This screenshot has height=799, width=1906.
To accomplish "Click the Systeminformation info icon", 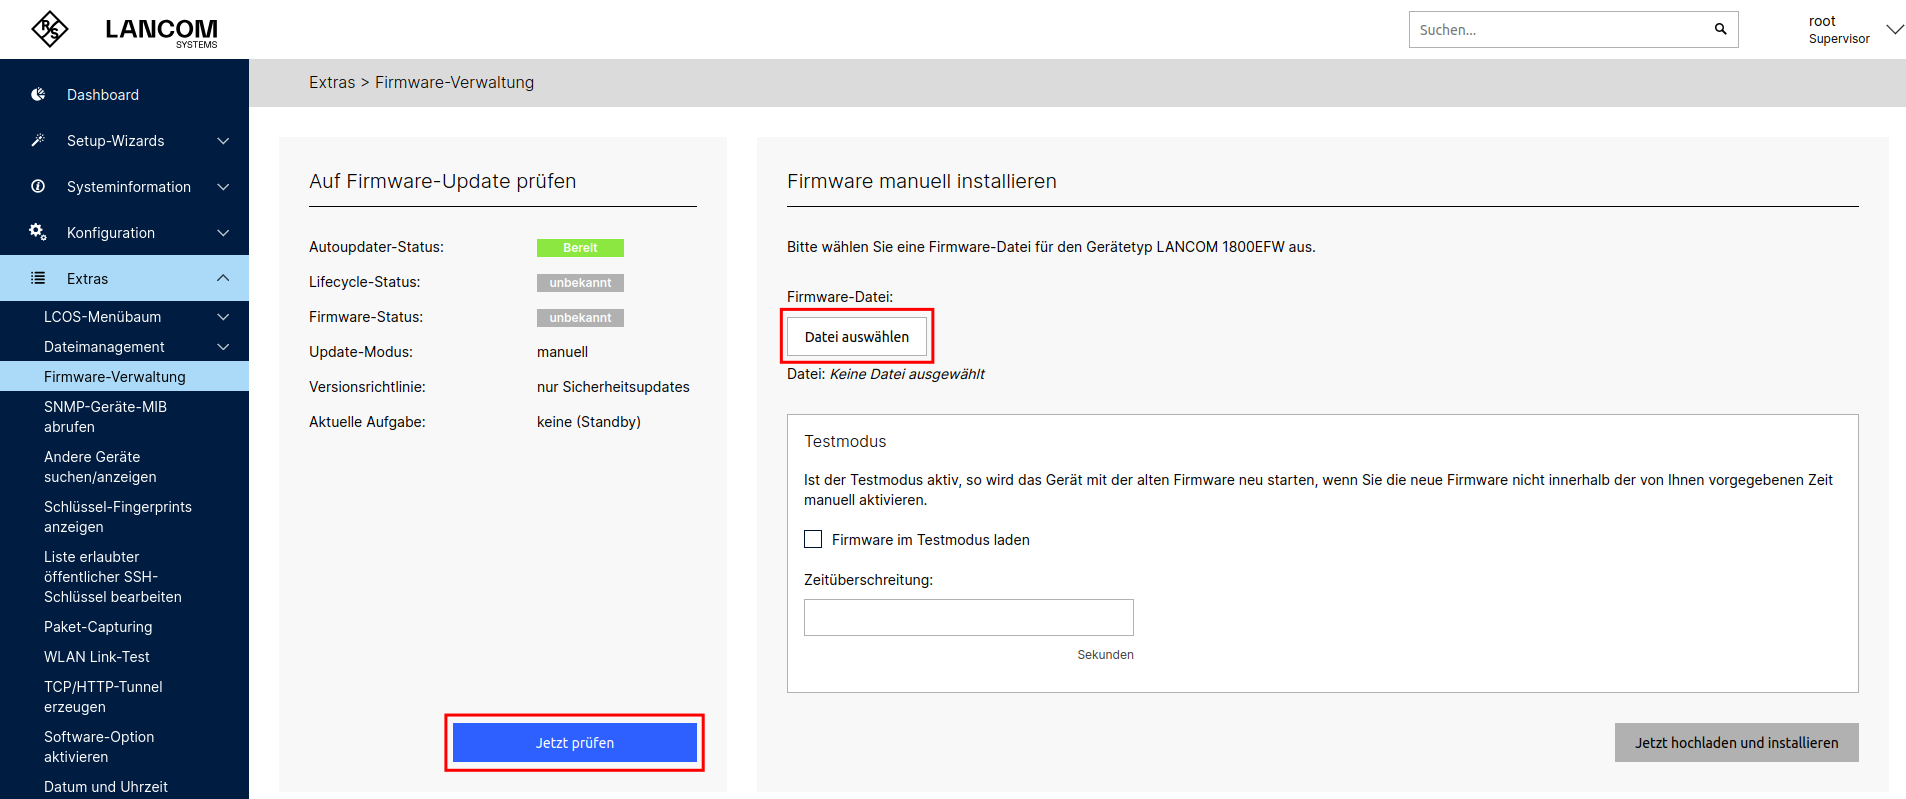I will tap(38, 186).
